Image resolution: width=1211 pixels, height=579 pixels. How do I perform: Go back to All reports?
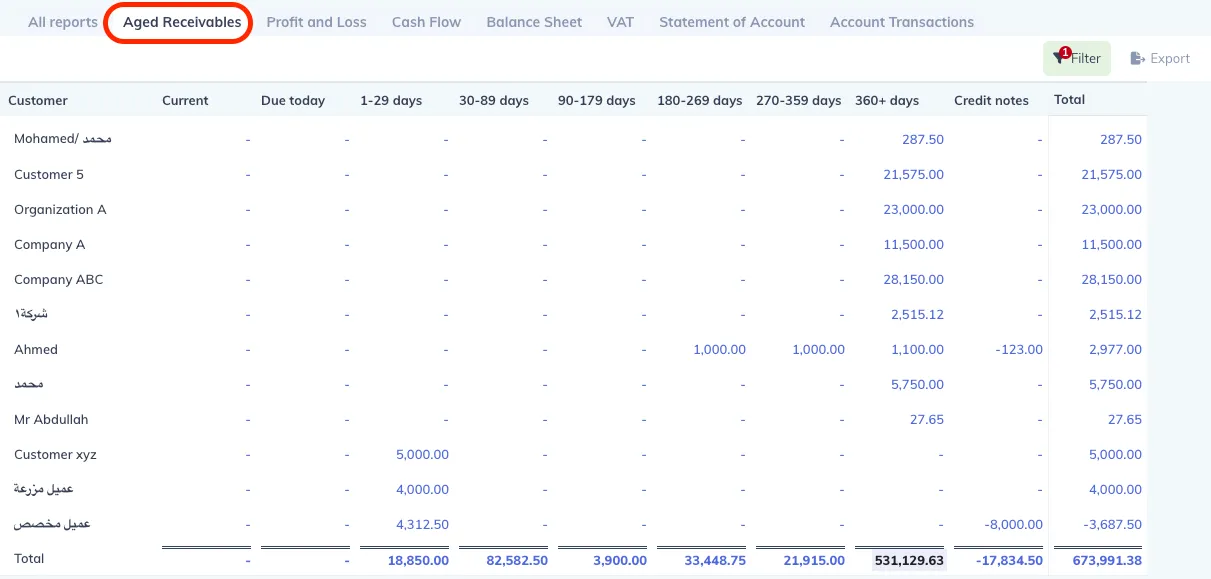click(x=62, y=21)
